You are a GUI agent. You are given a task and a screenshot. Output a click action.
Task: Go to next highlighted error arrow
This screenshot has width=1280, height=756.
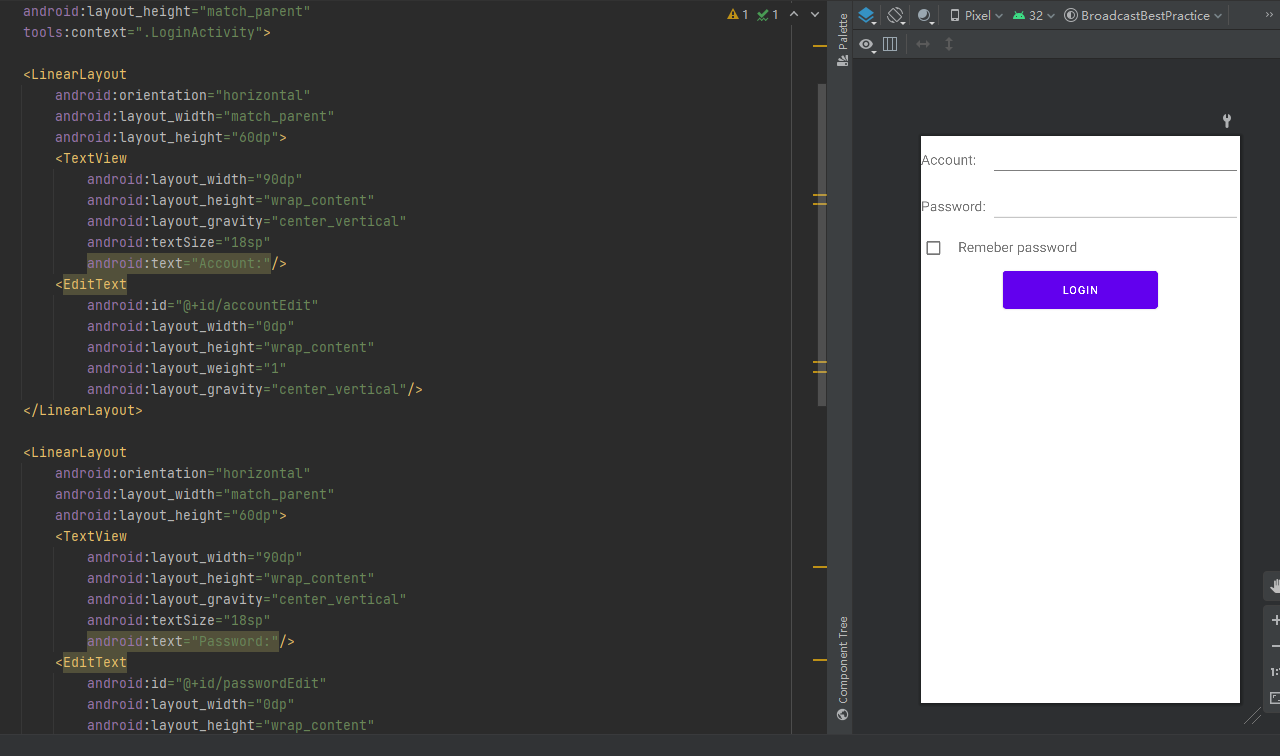[x=816, y=15]
